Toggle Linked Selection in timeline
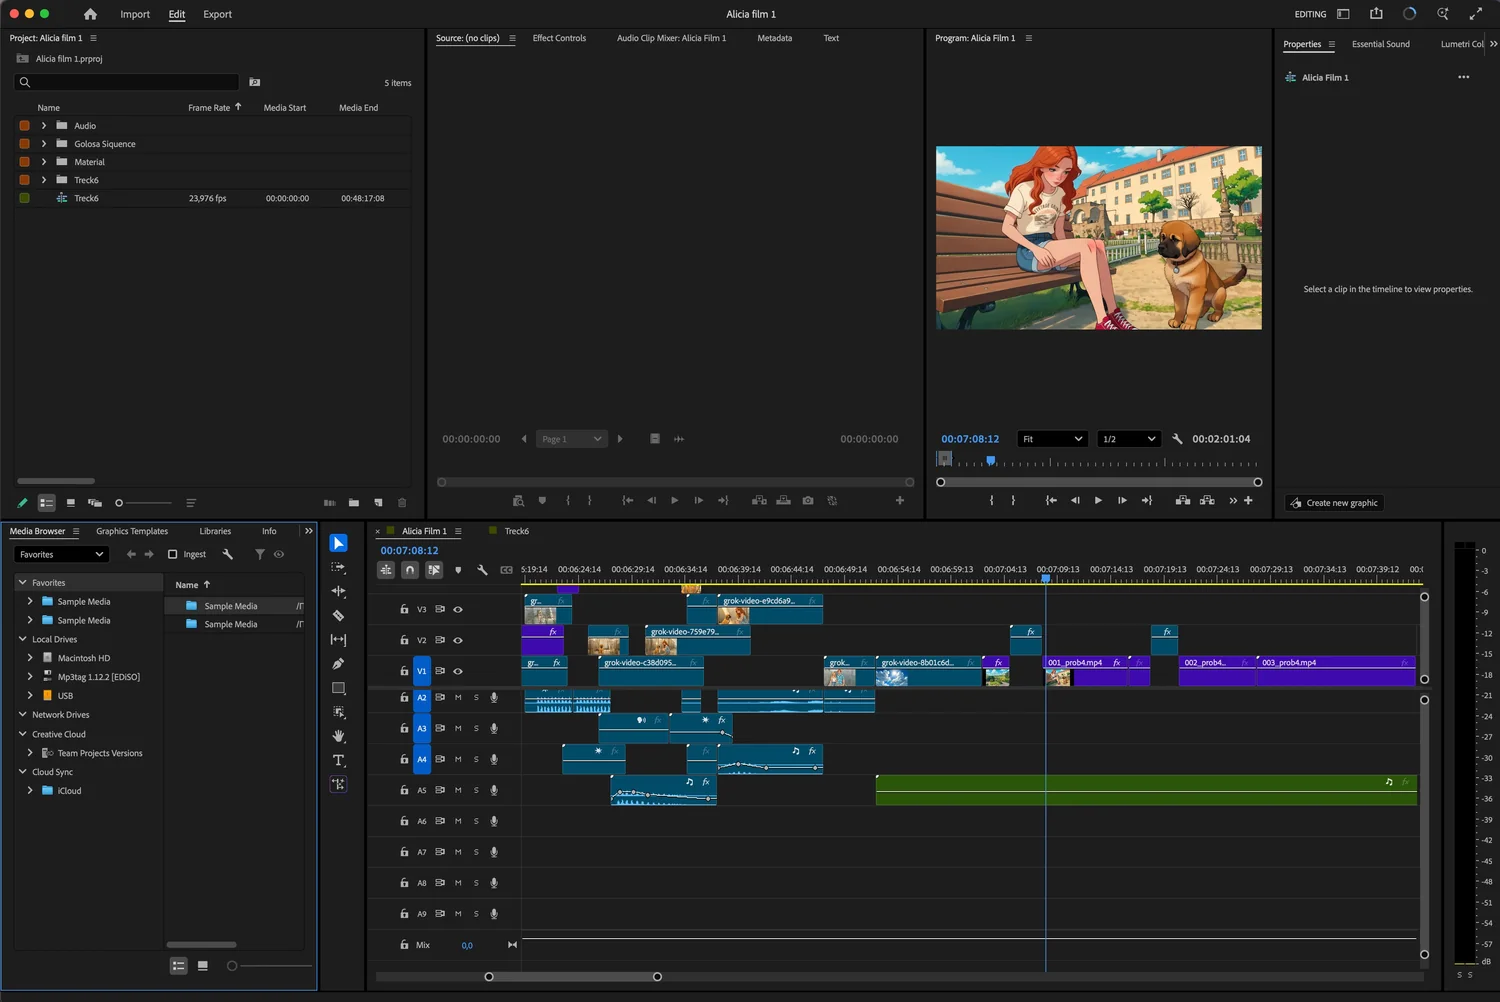Image resolution: width=1500 pixels, height=1002 pixels. tap(434, 570)
